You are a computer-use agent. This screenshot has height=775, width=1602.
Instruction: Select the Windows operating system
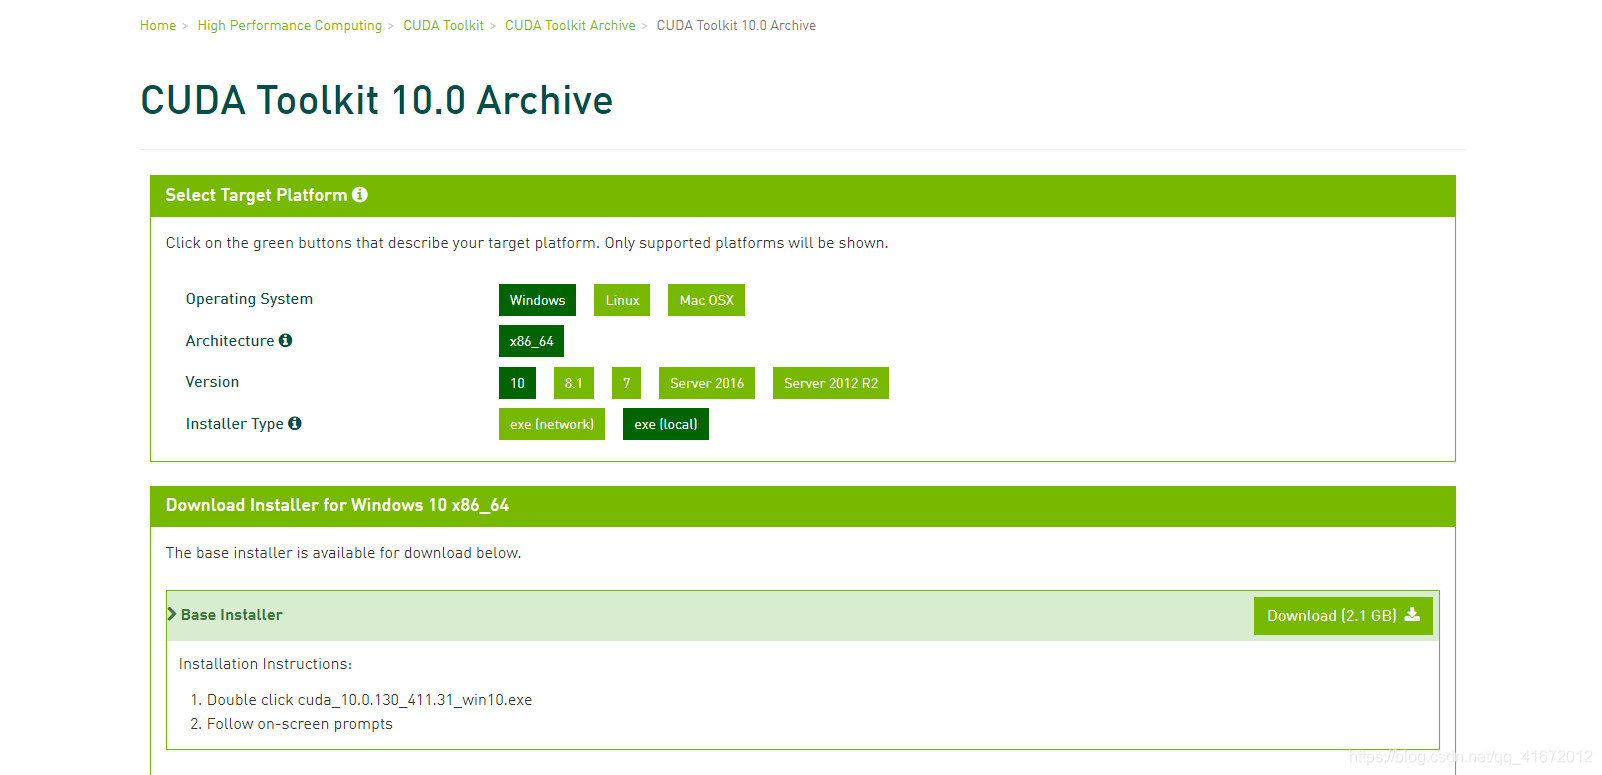coord(537,300)
